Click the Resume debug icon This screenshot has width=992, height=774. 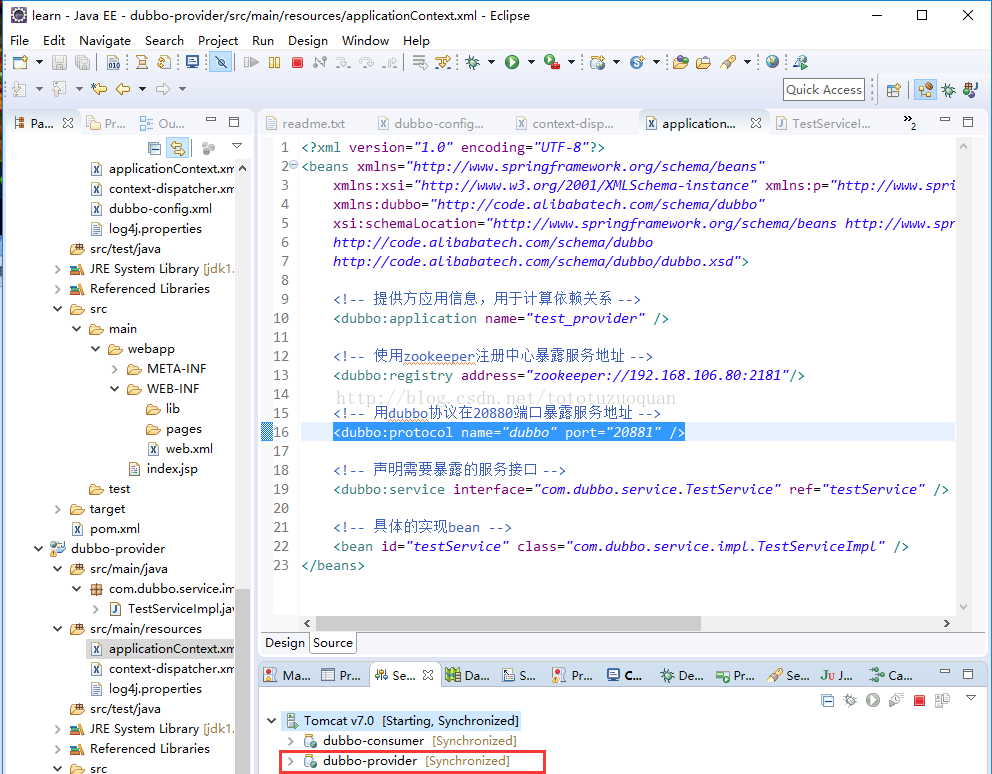point(251,62)
